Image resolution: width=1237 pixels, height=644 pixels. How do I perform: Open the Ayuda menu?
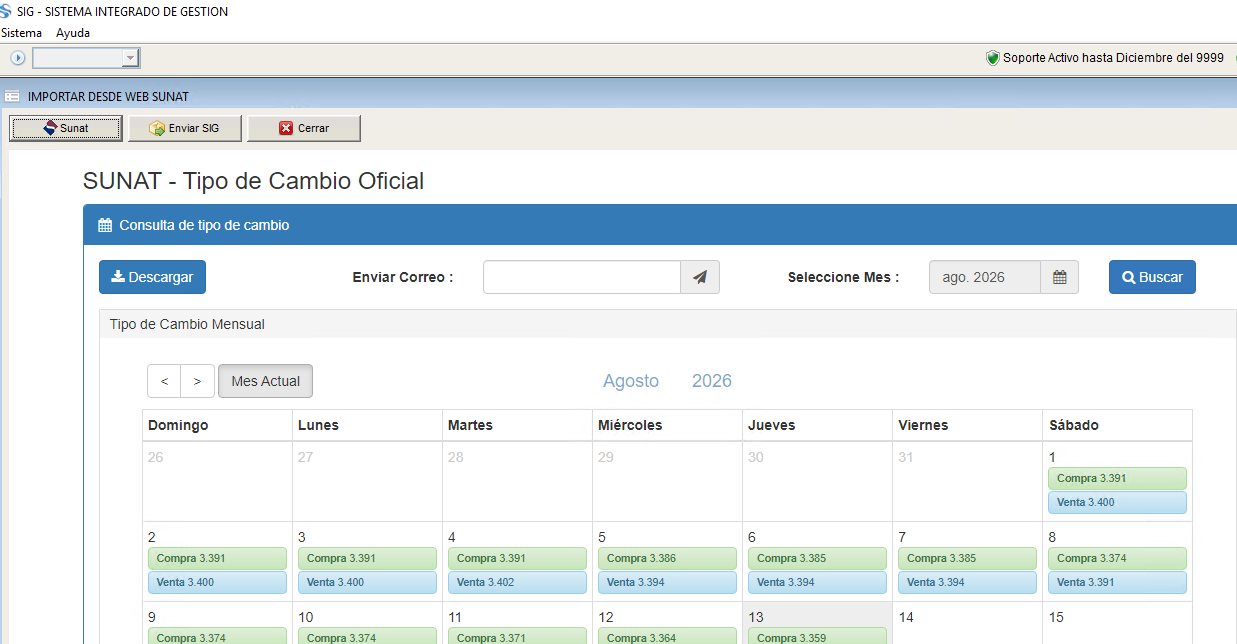pyautogui.click(x=73, y=33)
